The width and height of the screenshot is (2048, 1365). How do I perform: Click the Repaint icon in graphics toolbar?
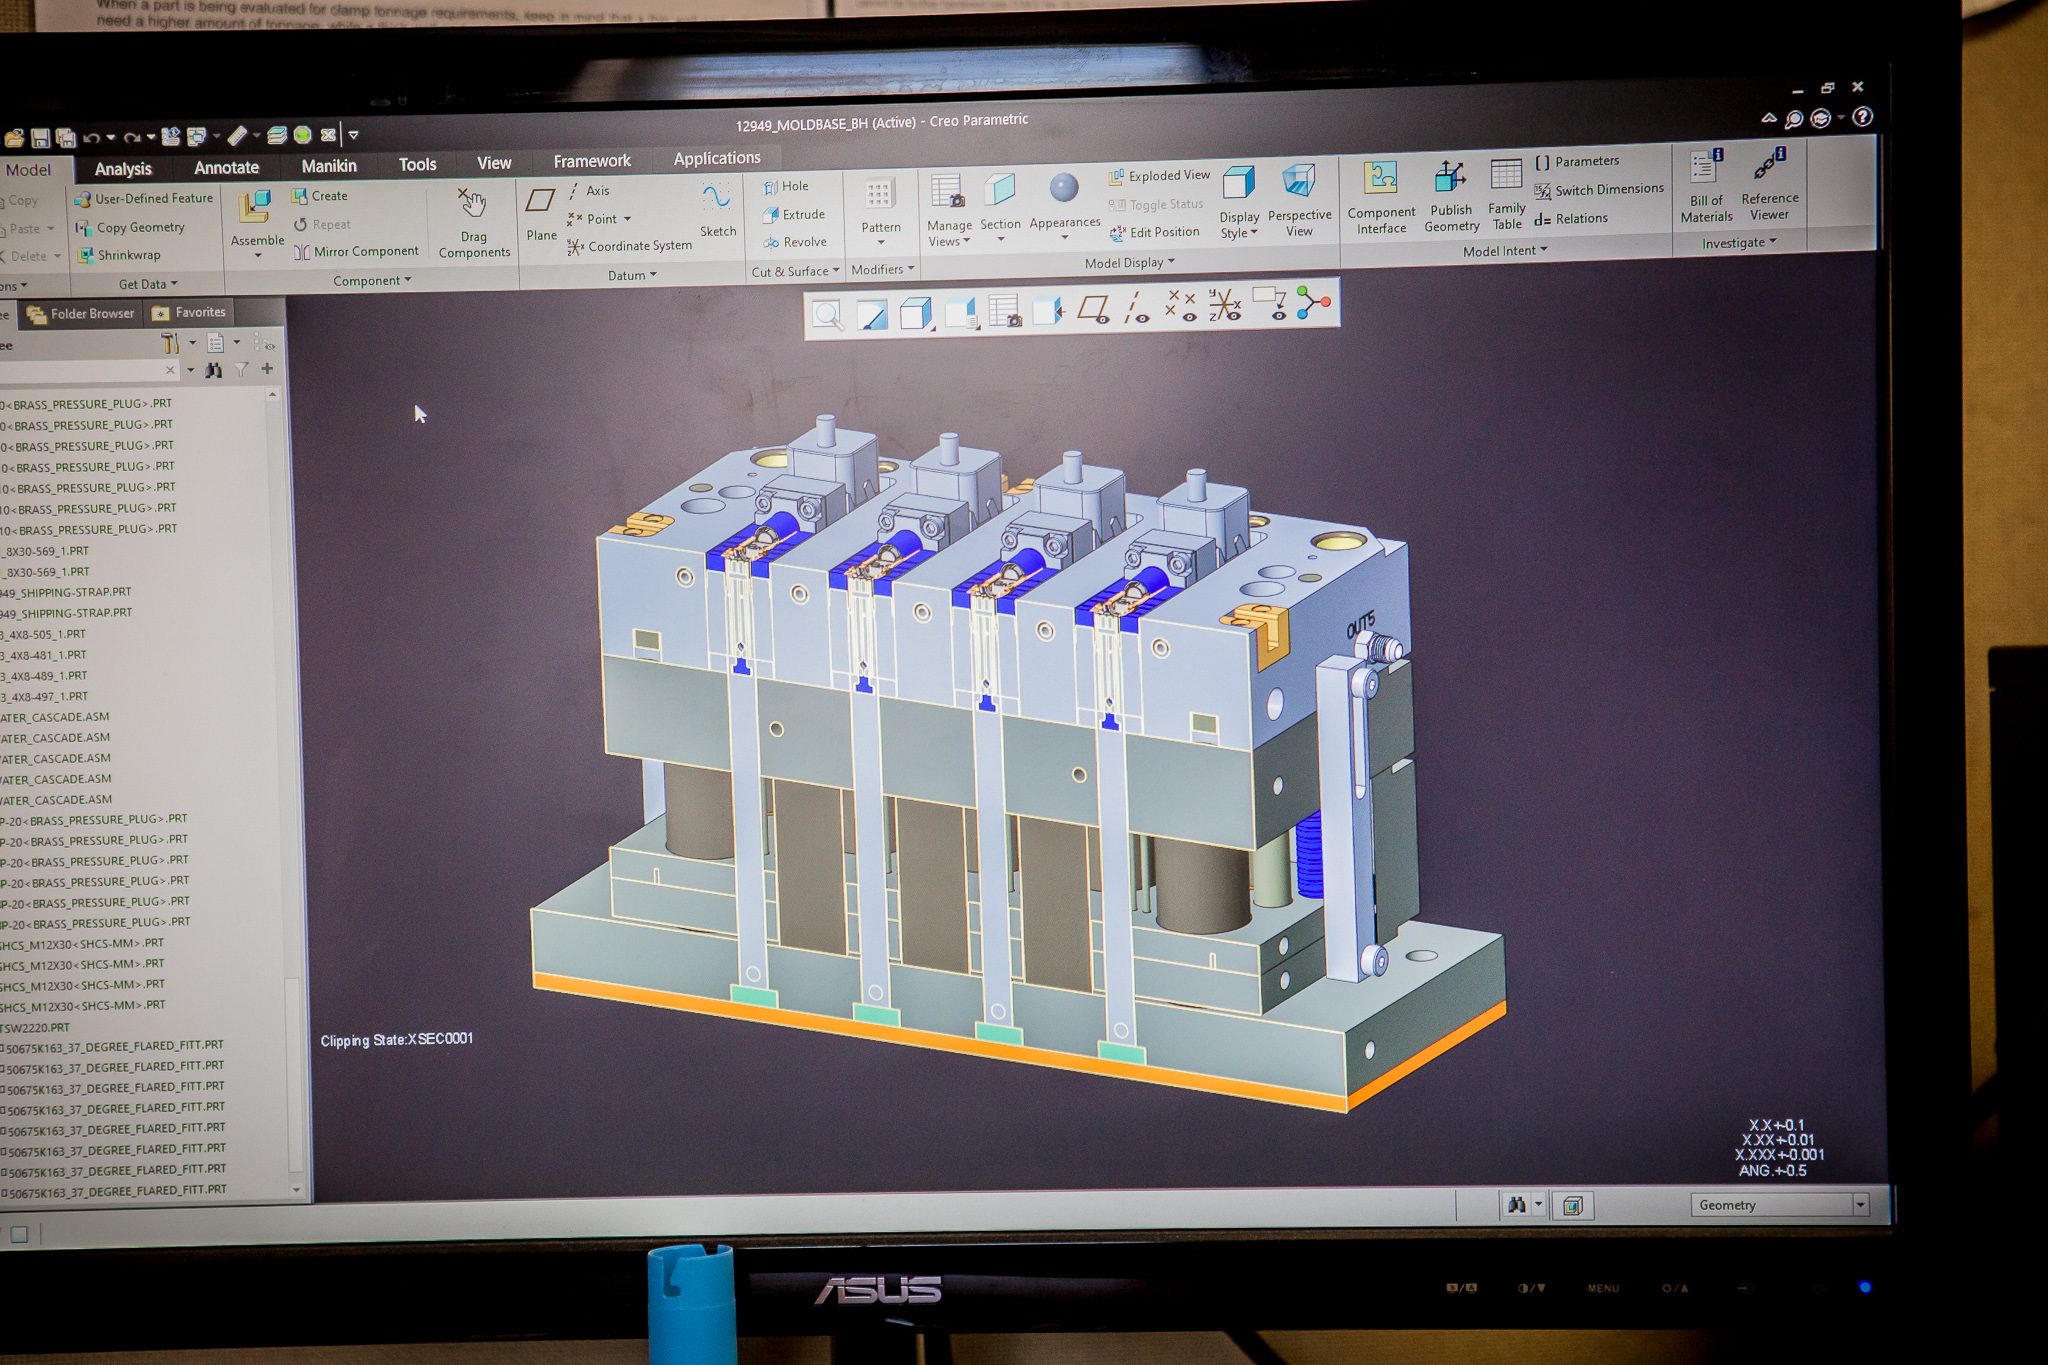point(871,315)
